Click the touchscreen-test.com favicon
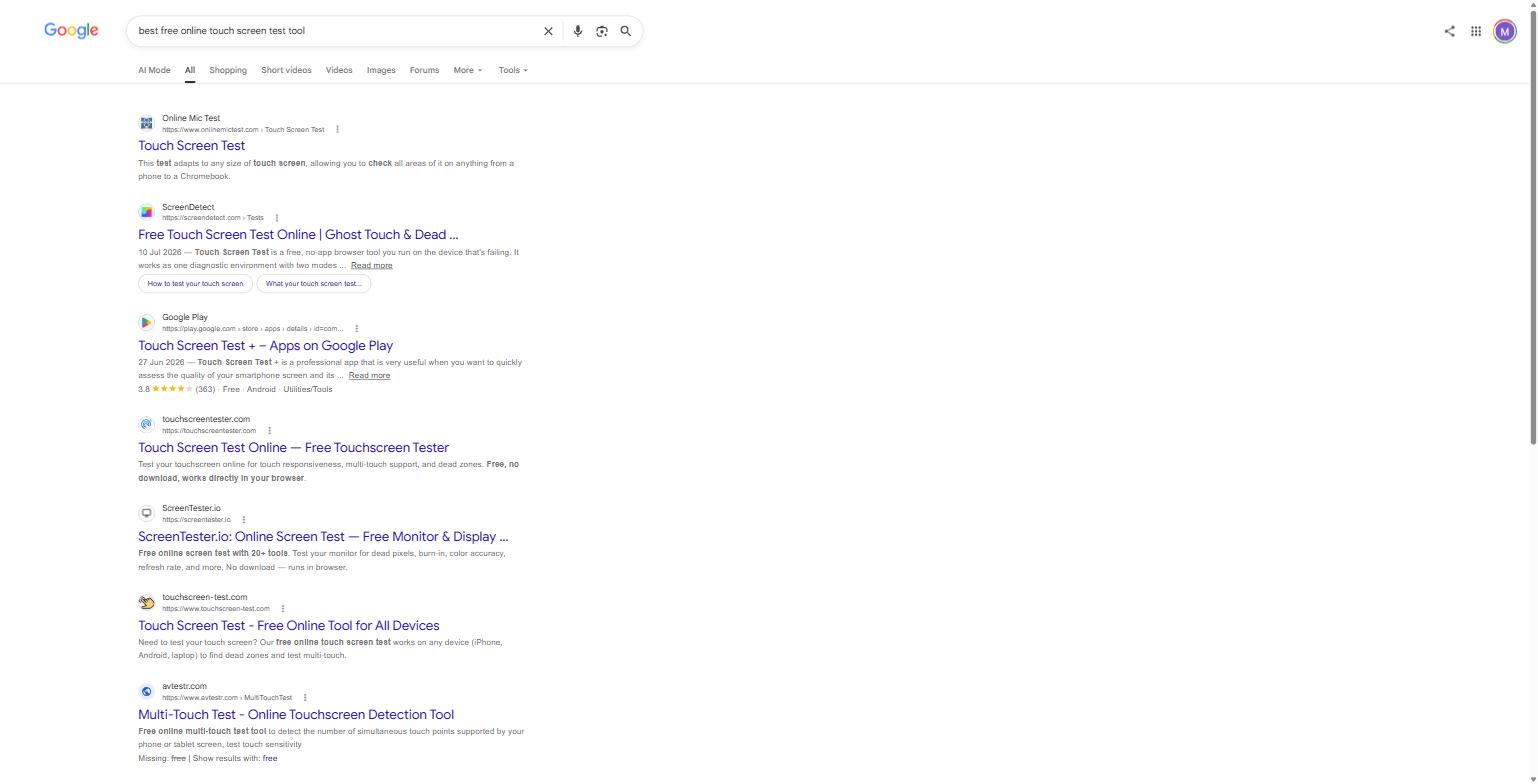Viewport: 1538px width, 784px height. [x=146, y=602]
